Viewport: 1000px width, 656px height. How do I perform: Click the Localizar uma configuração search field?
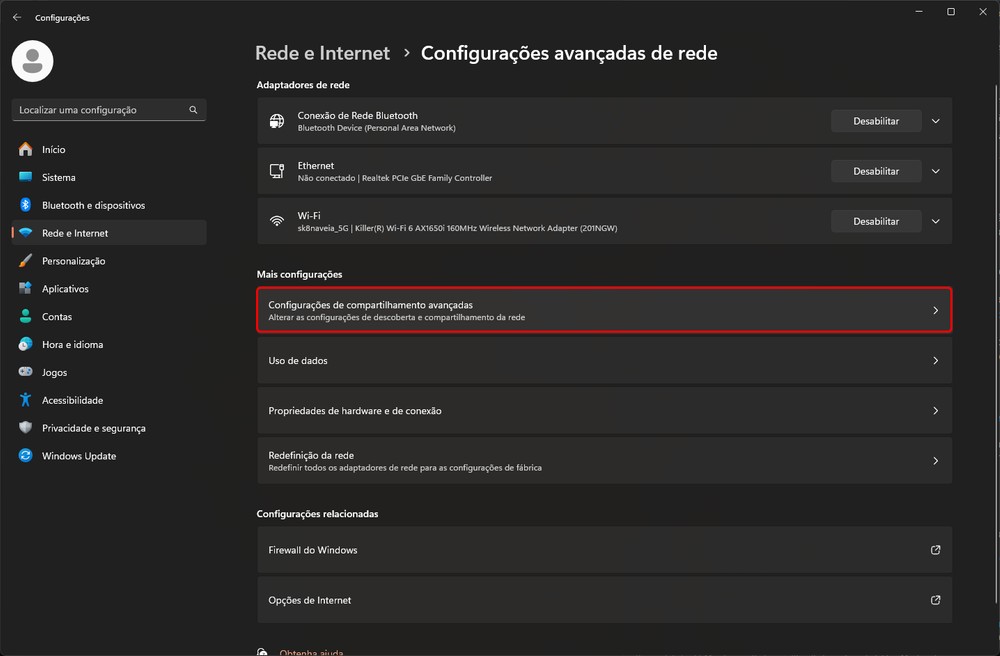(x=100, y=110)
